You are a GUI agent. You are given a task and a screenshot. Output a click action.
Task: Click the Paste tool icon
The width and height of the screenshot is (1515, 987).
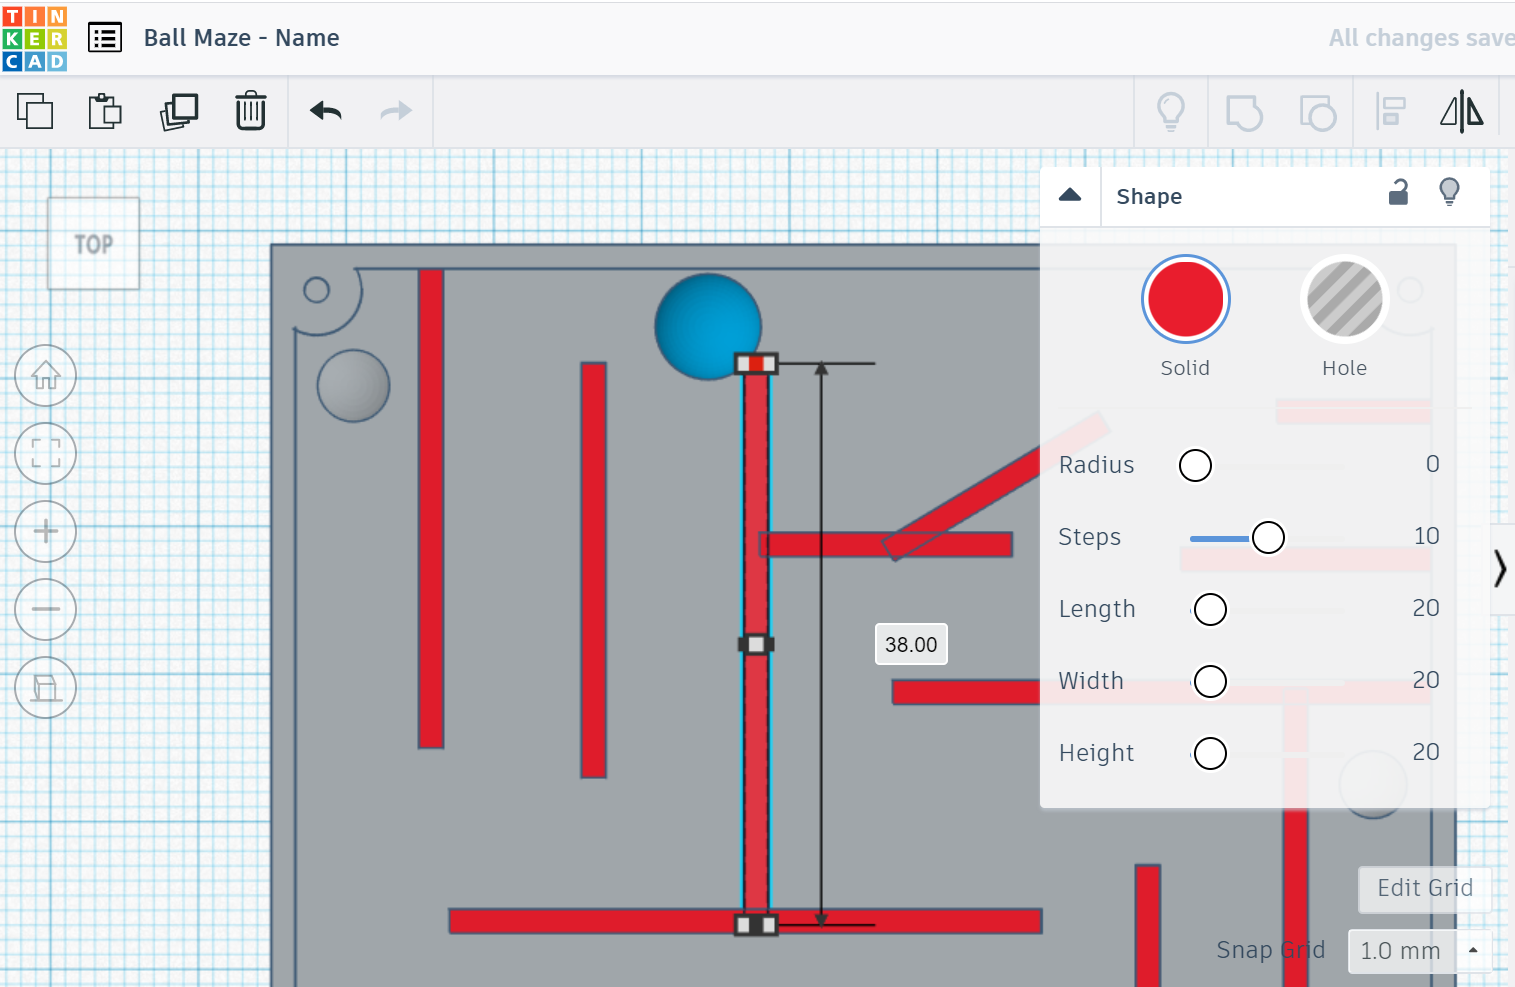(x=105, y=111)
